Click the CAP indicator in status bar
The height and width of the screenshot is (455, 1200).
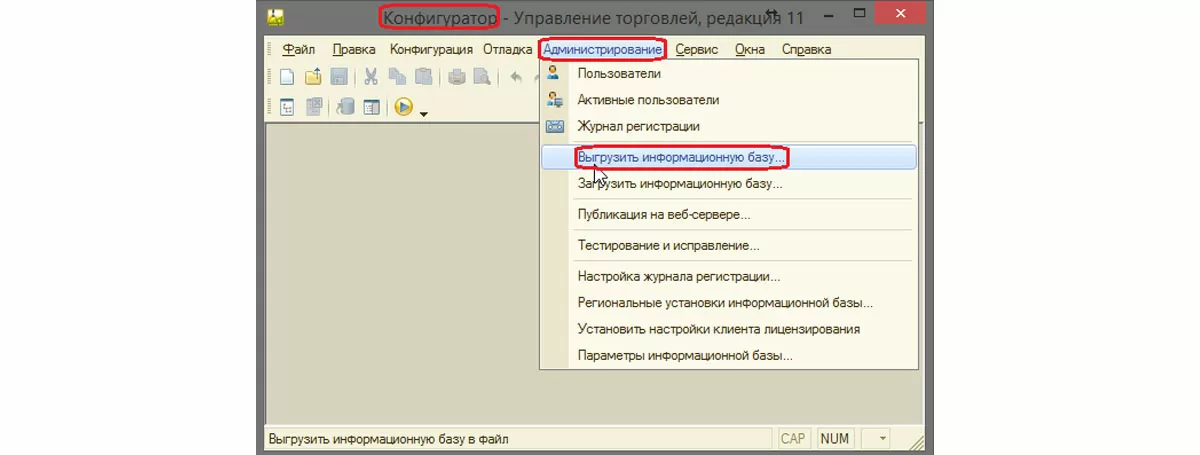tap(794, 439)
